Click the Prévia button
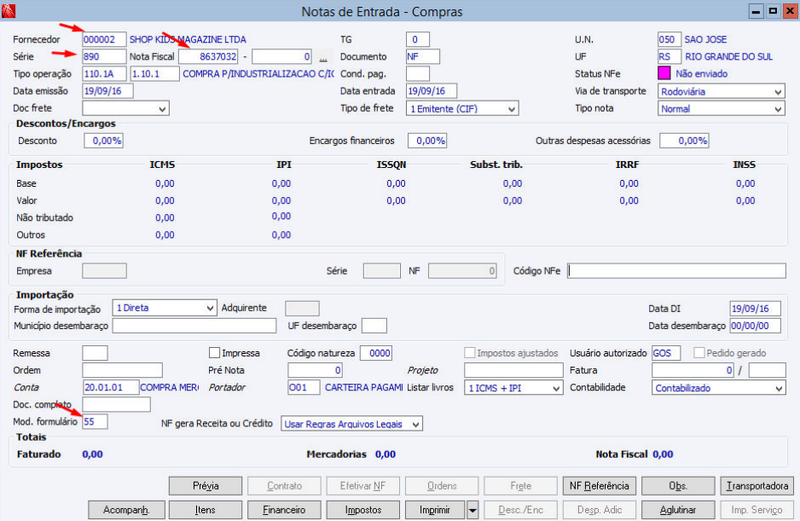The image size is (800, 521). [206, 486]
